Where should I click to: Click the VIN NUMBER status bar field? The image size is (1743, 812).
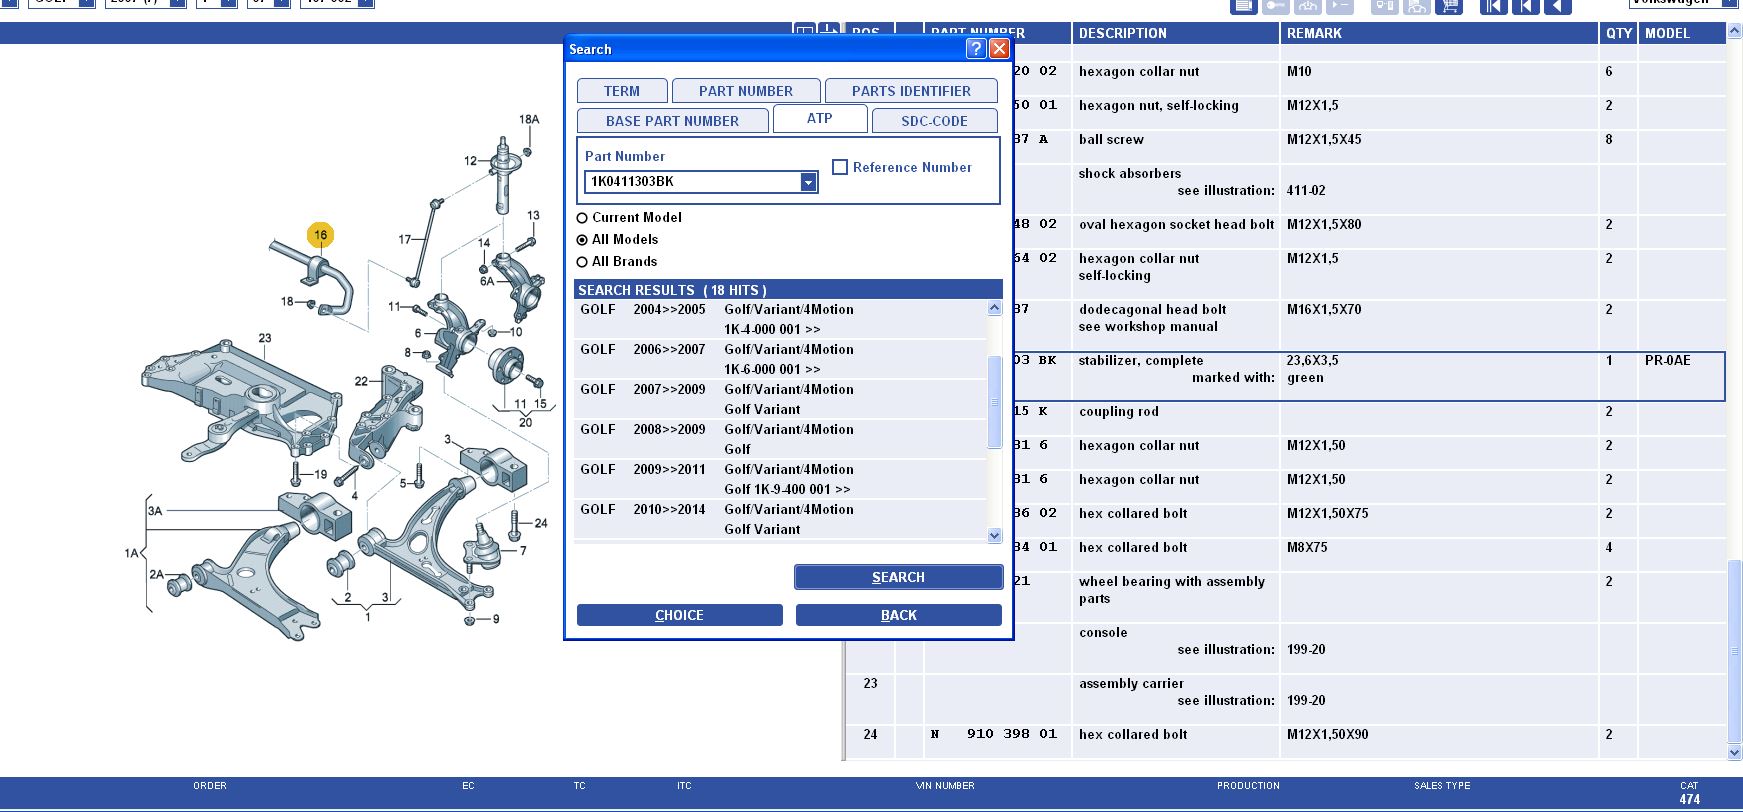click(945, 786)
